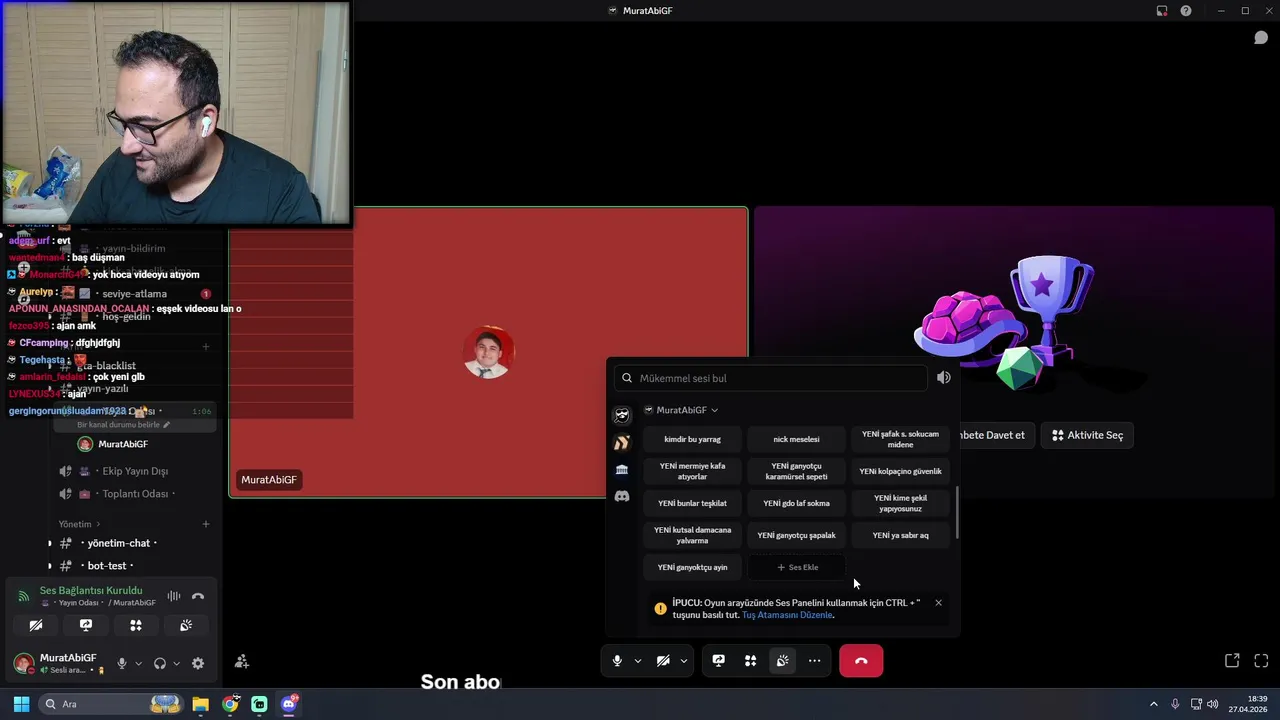Show hidden system tray icons
1280x720 pixels.
pyautogui.click(x=1153, y=704)
